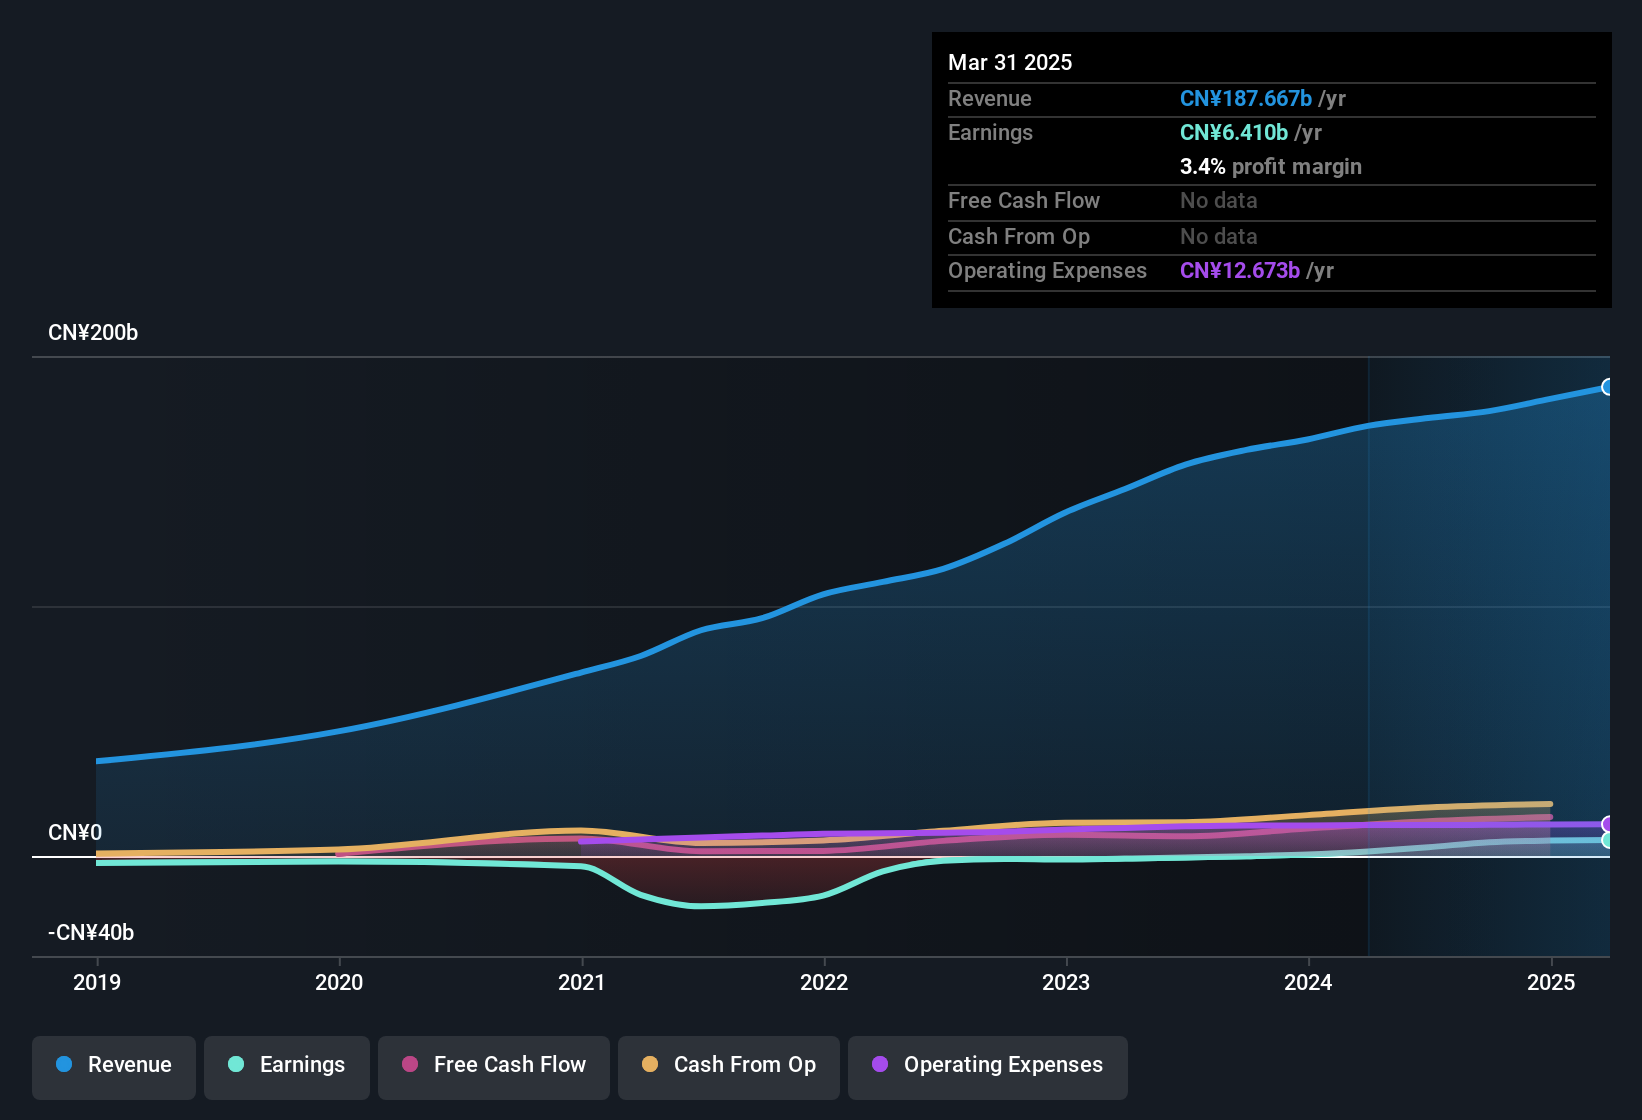Viewport: 1642px width, 1120px height.
Task: Click the Revenue tooltip row label
Action: click(x=990, y=99)
